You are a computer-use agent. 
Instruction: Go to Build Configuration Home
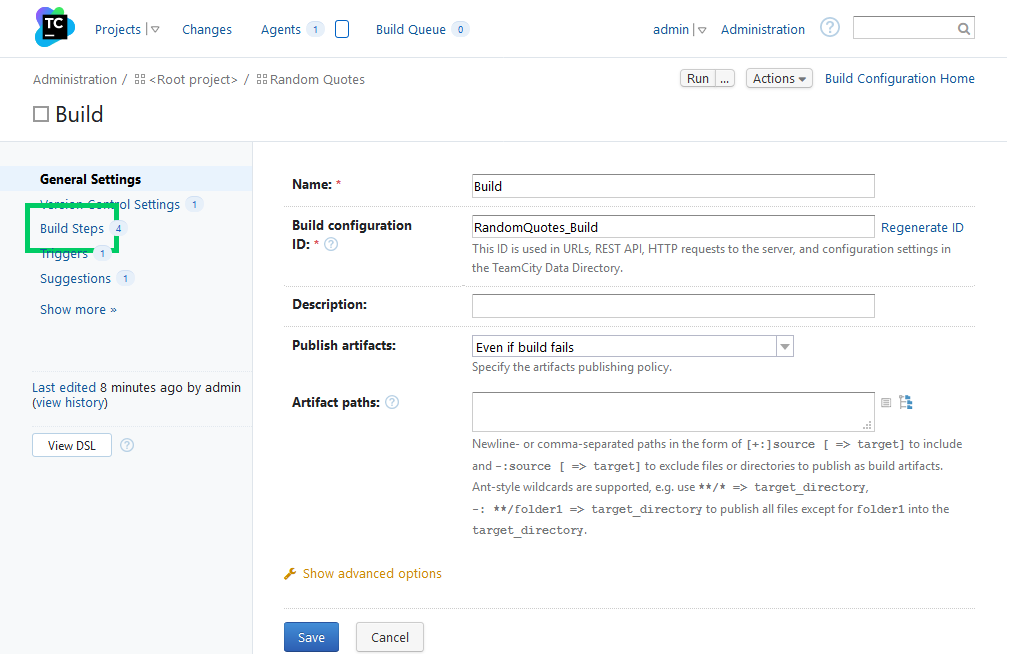pyautogui.click(x=899, y=78)
